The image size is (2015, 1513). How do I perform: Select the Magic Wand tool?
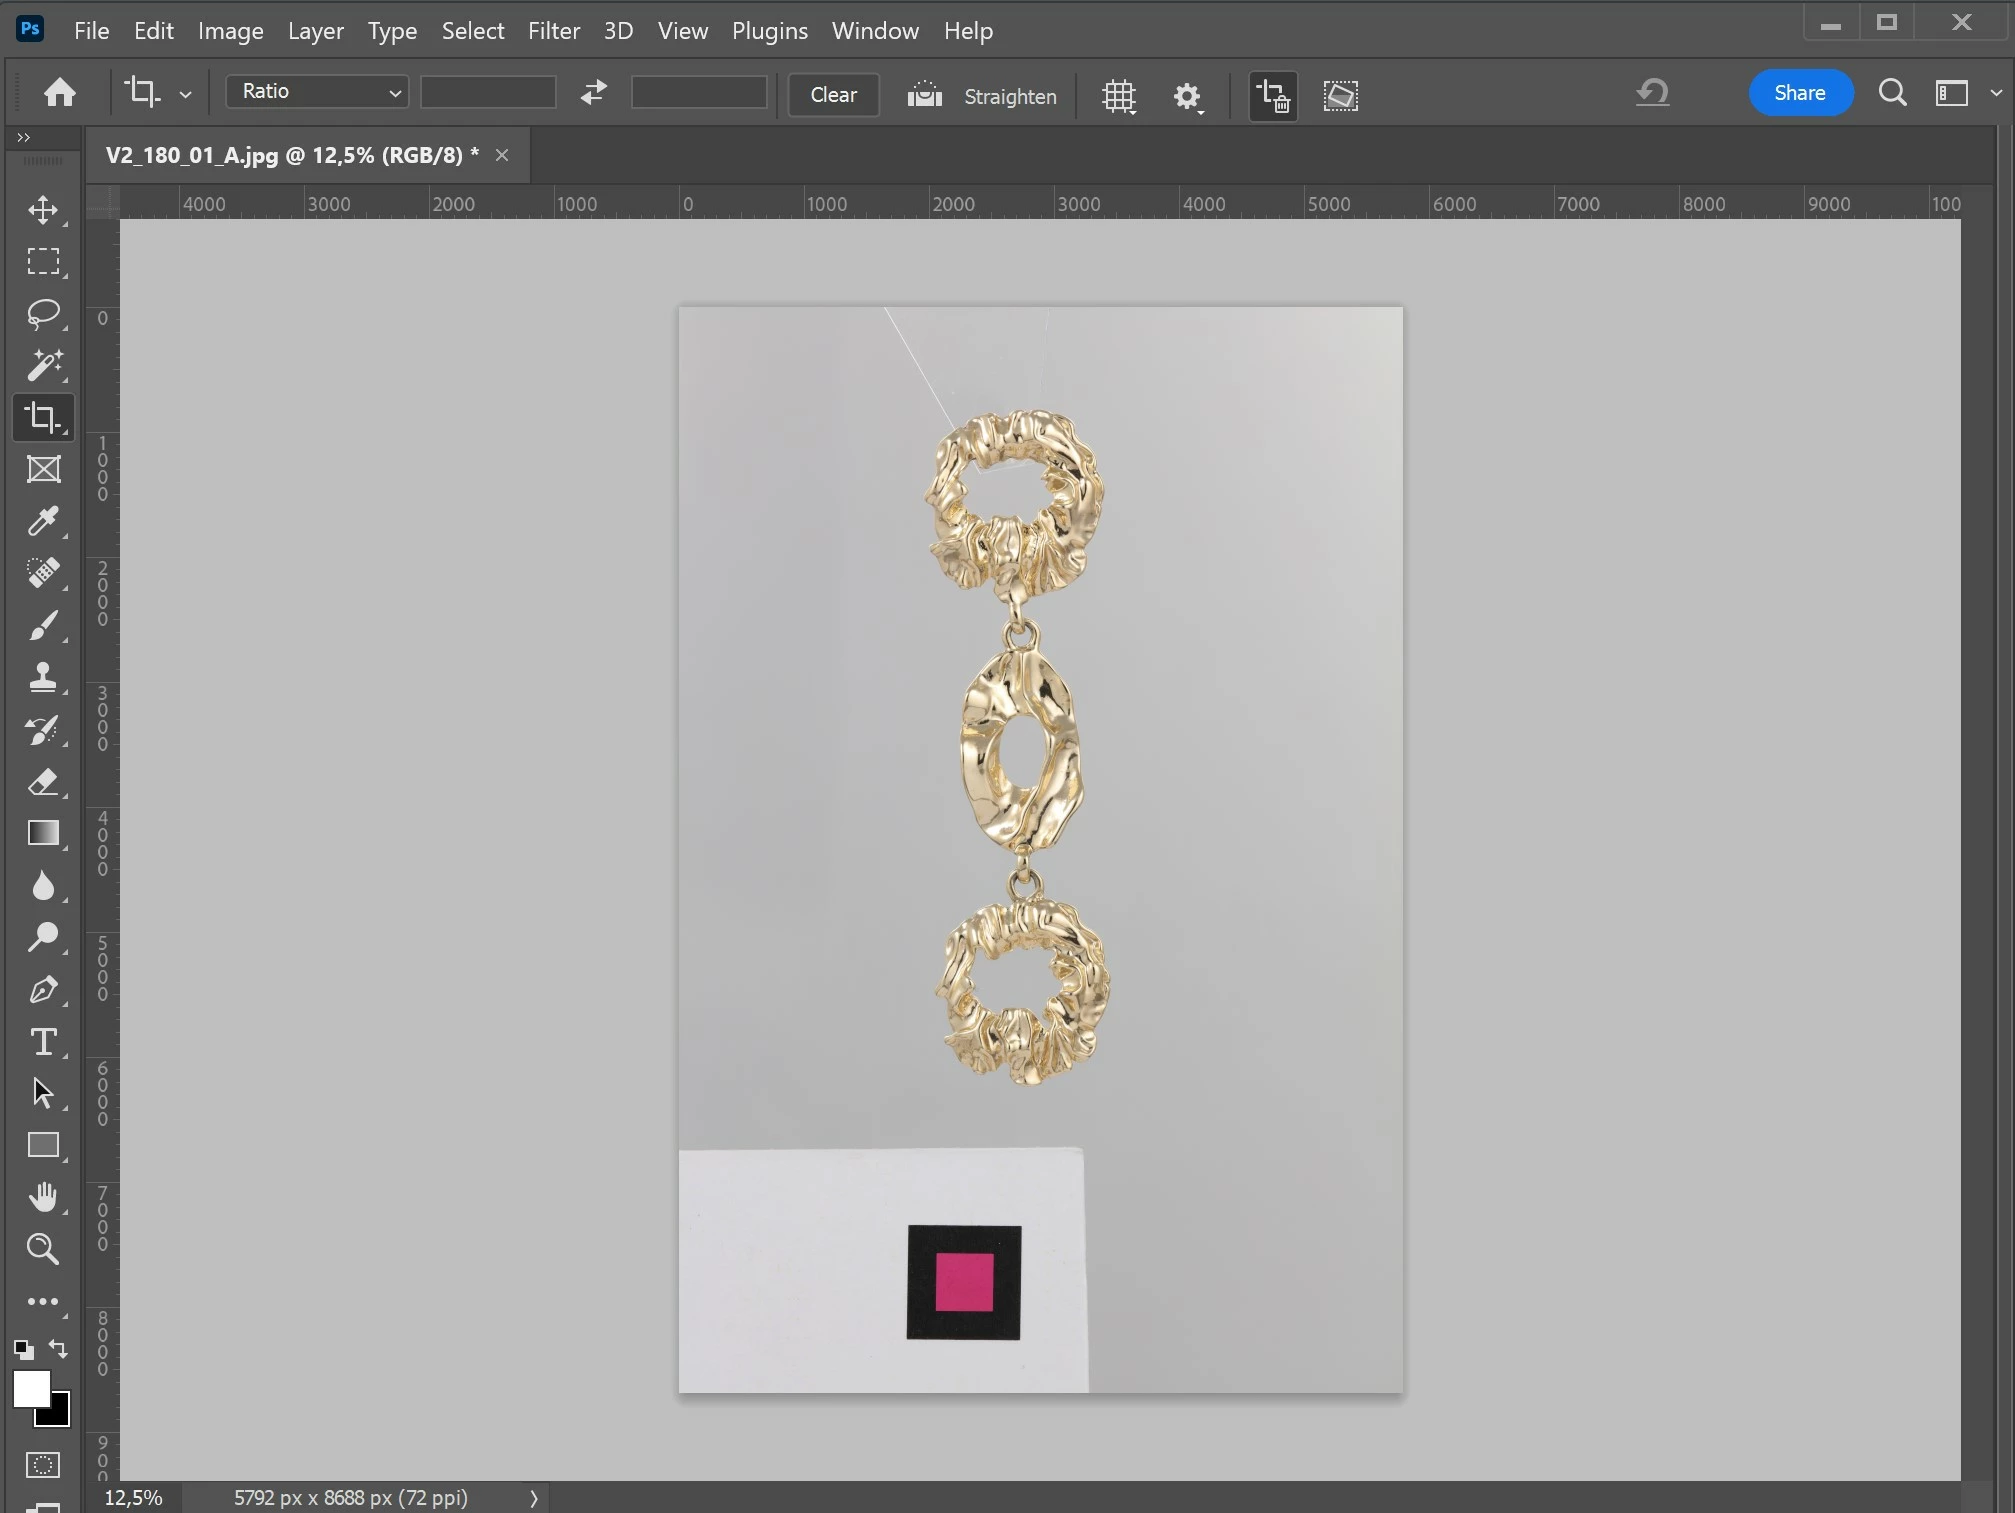[42, 366]
